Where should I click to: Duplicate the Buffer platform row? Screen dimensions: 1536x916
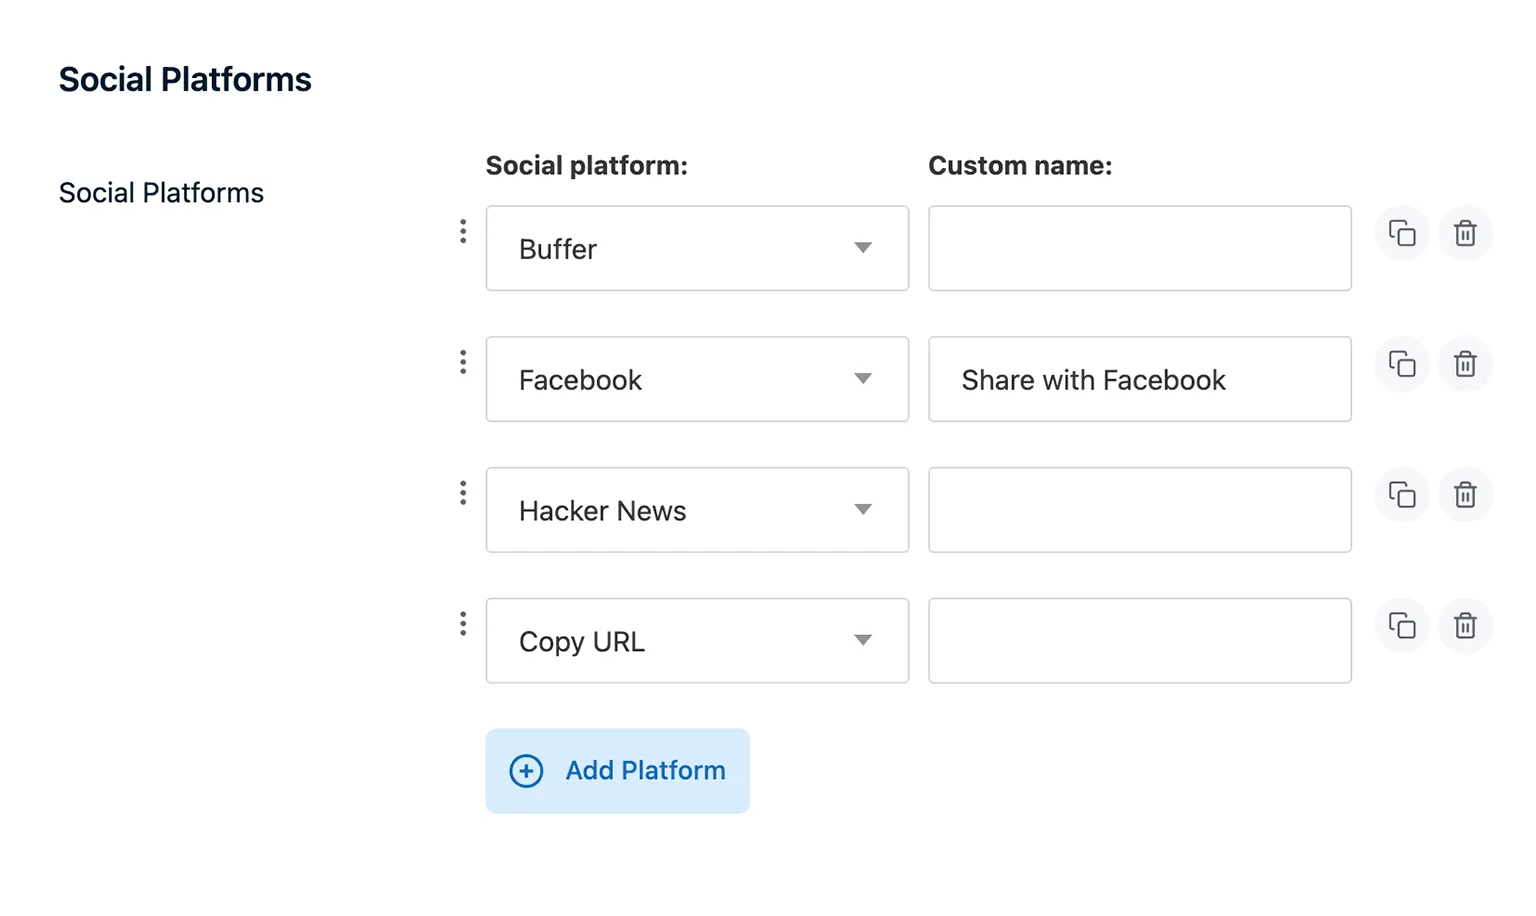1402,233
